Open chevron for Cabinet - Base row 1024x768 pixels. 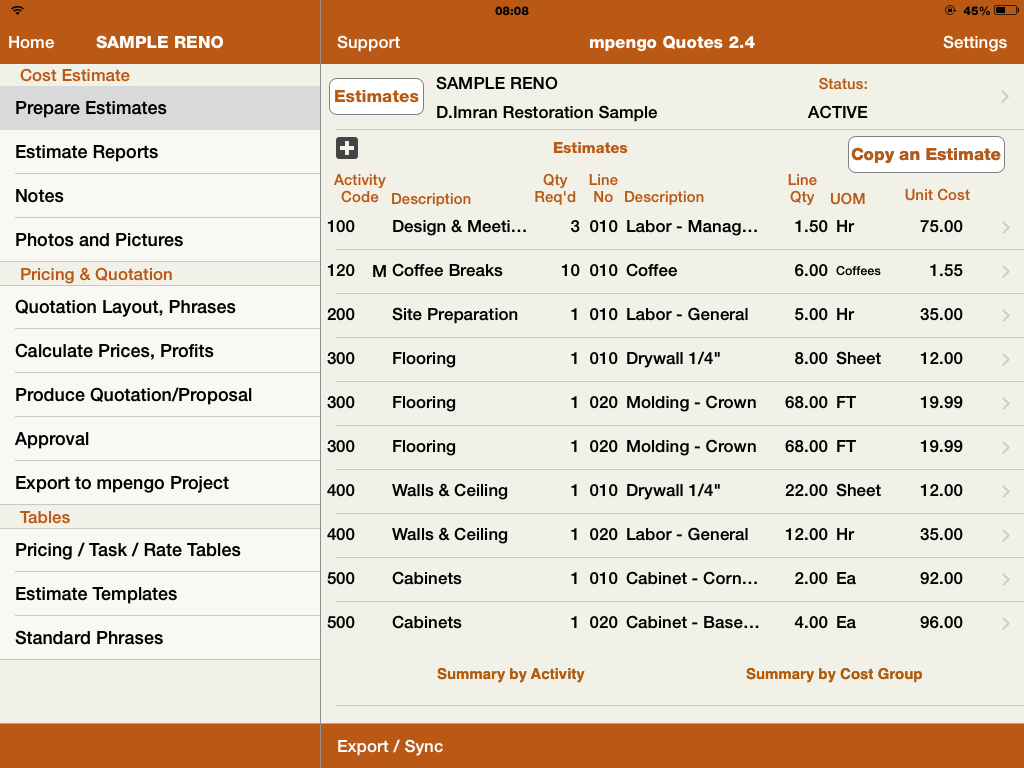[x=1006, y=623]
